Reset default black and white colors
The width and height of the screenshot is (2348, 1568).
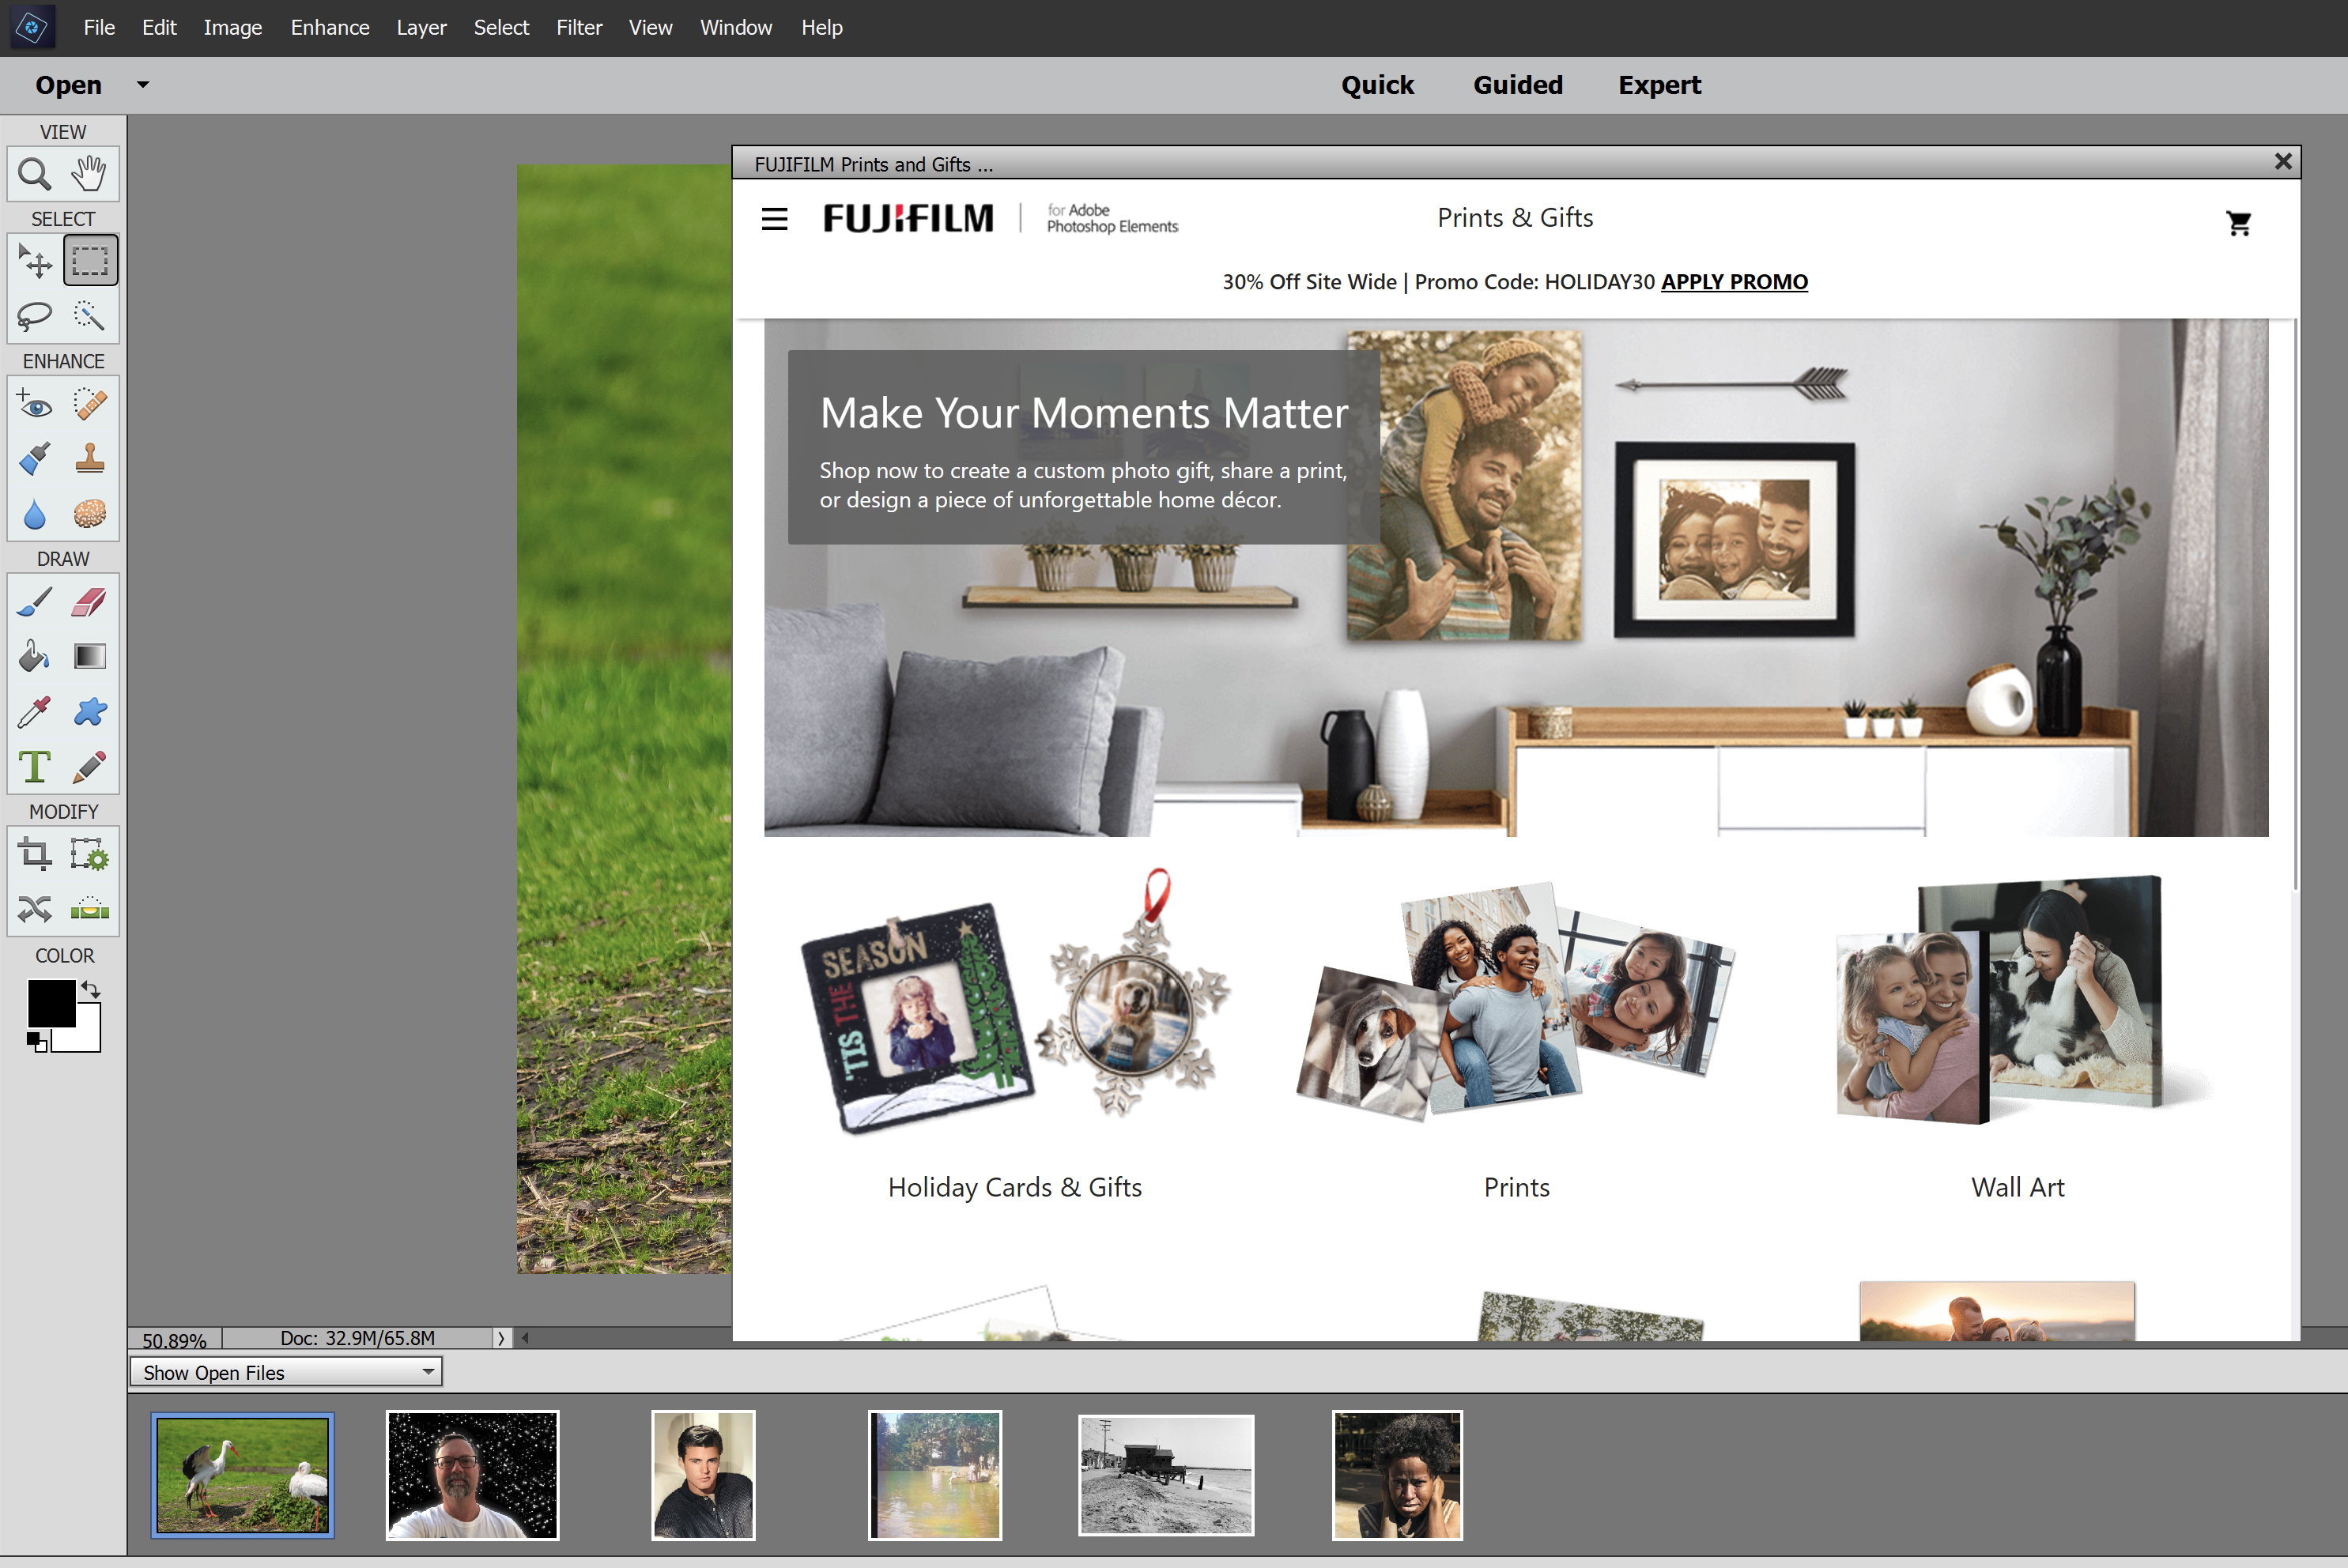click(x=37, y=1043)
